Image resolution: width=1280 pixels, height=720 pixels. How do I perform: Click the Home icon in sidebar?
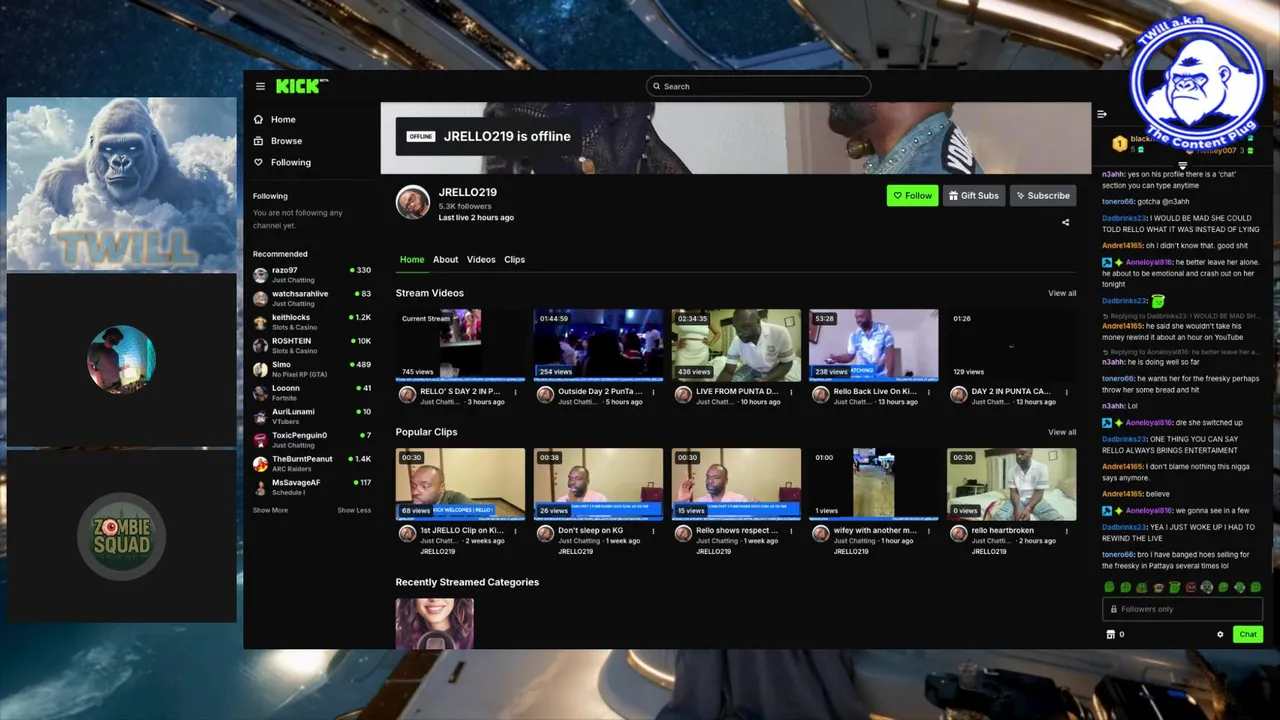pyautogui.click(x=258, y=119)
